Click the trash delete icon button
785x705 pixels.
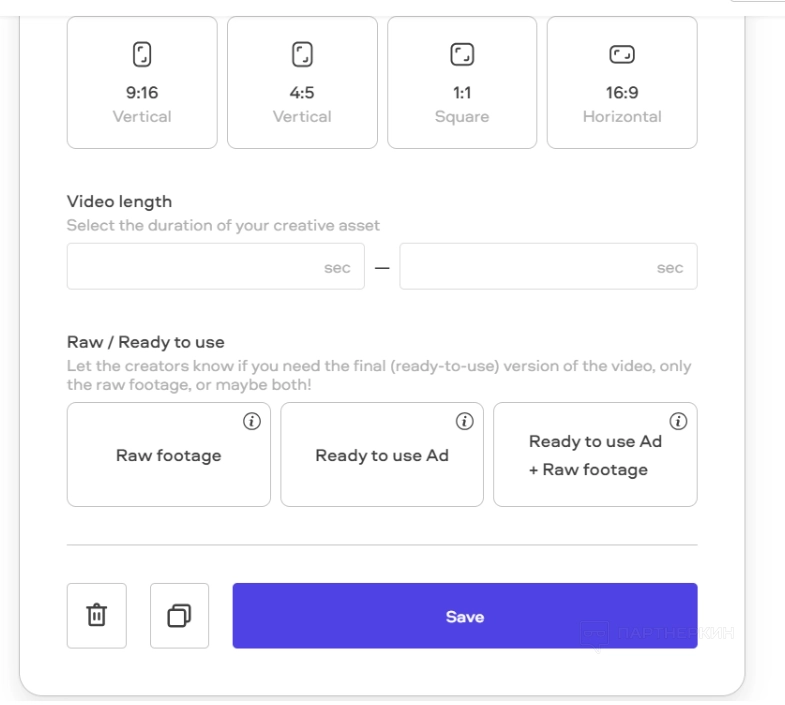[97, 616]
